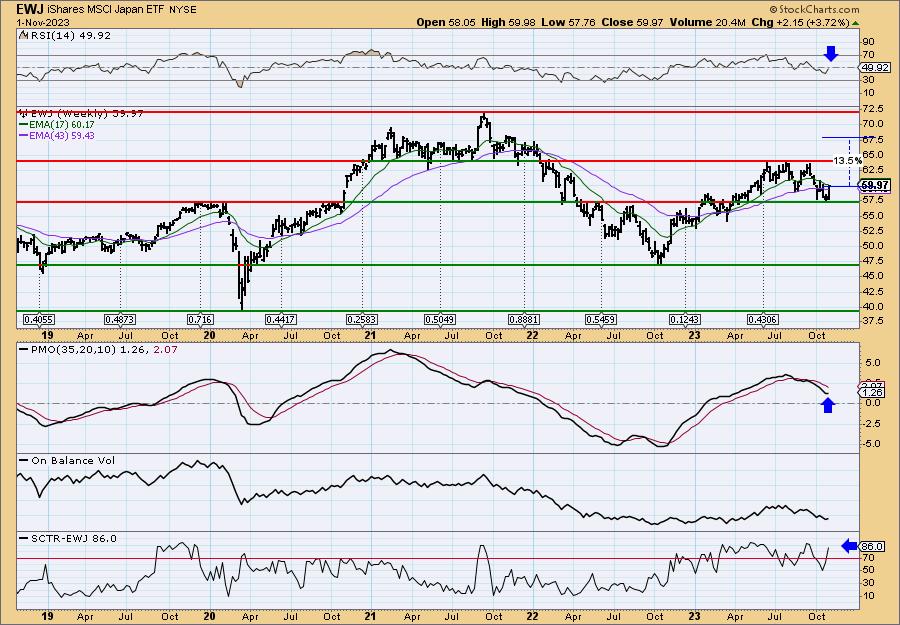Click the SCTR-EWJ 86.0 legend text
Image resolution: width=900 pixels, height=625 pixels.
(x=73, y=538)
